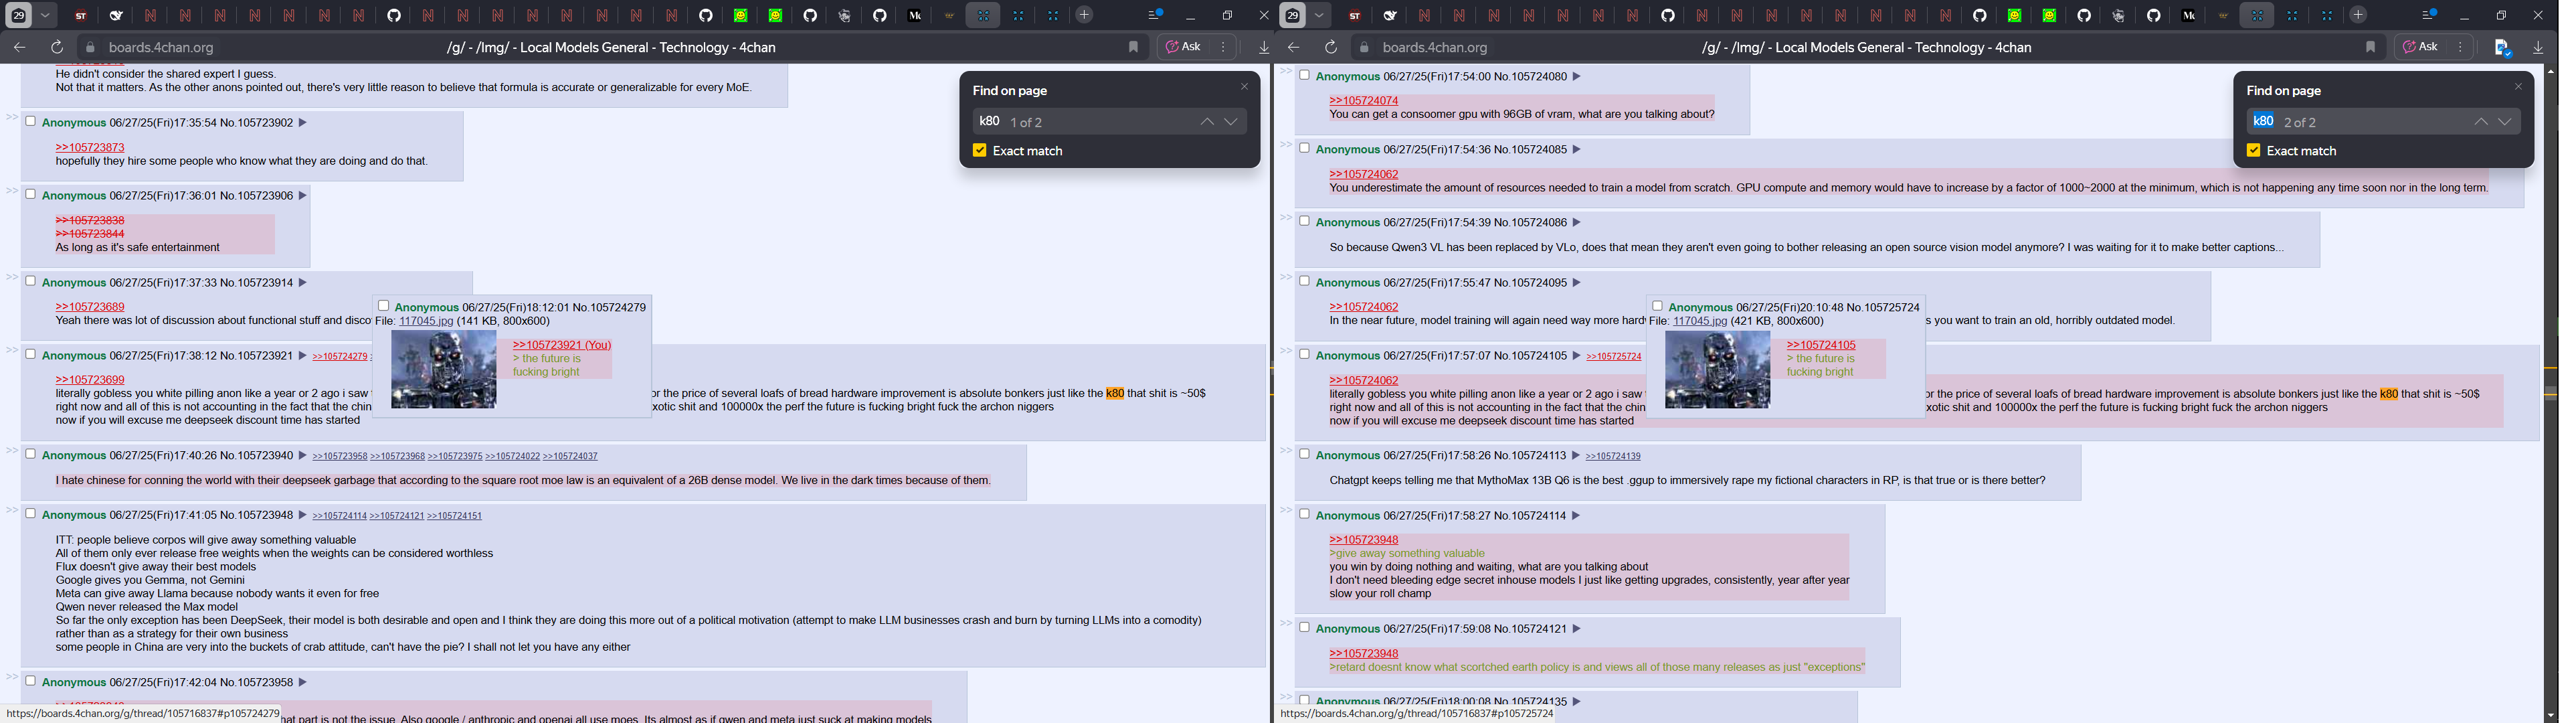
Task: Jump to next match in right Find panel
Action: pos(2505,122)
